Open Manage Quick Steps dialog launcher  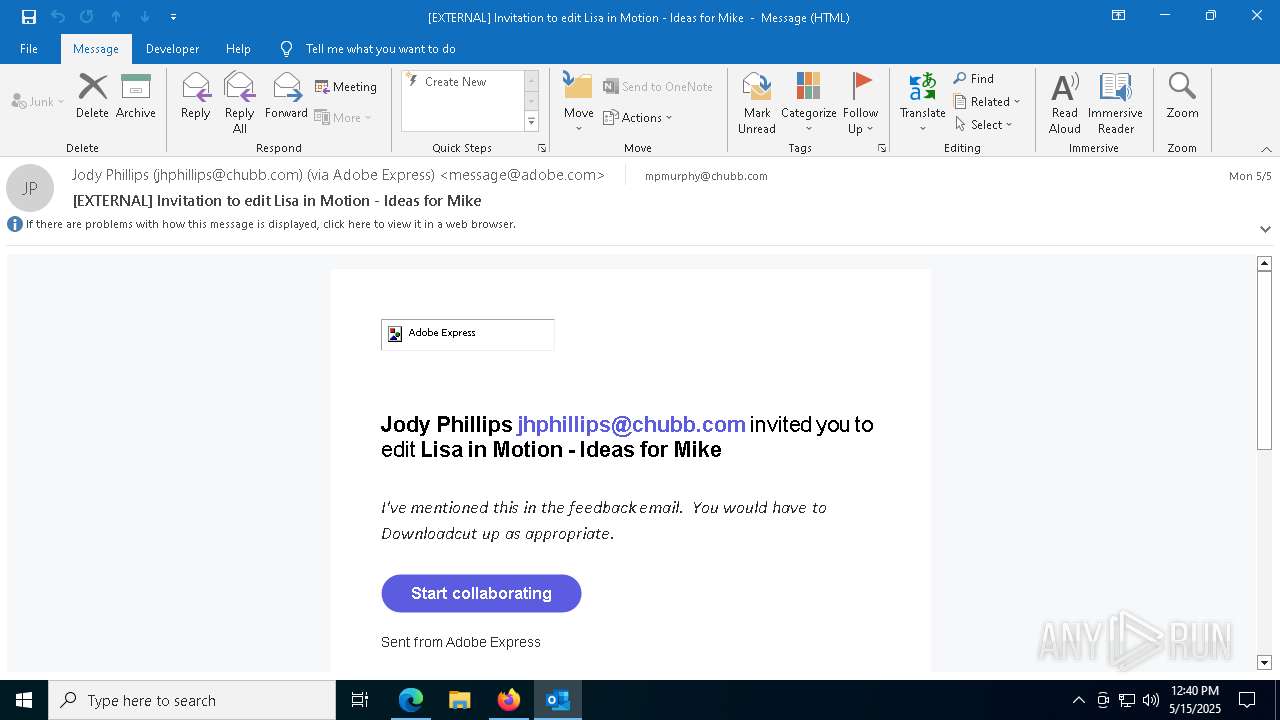pos(542,148)
